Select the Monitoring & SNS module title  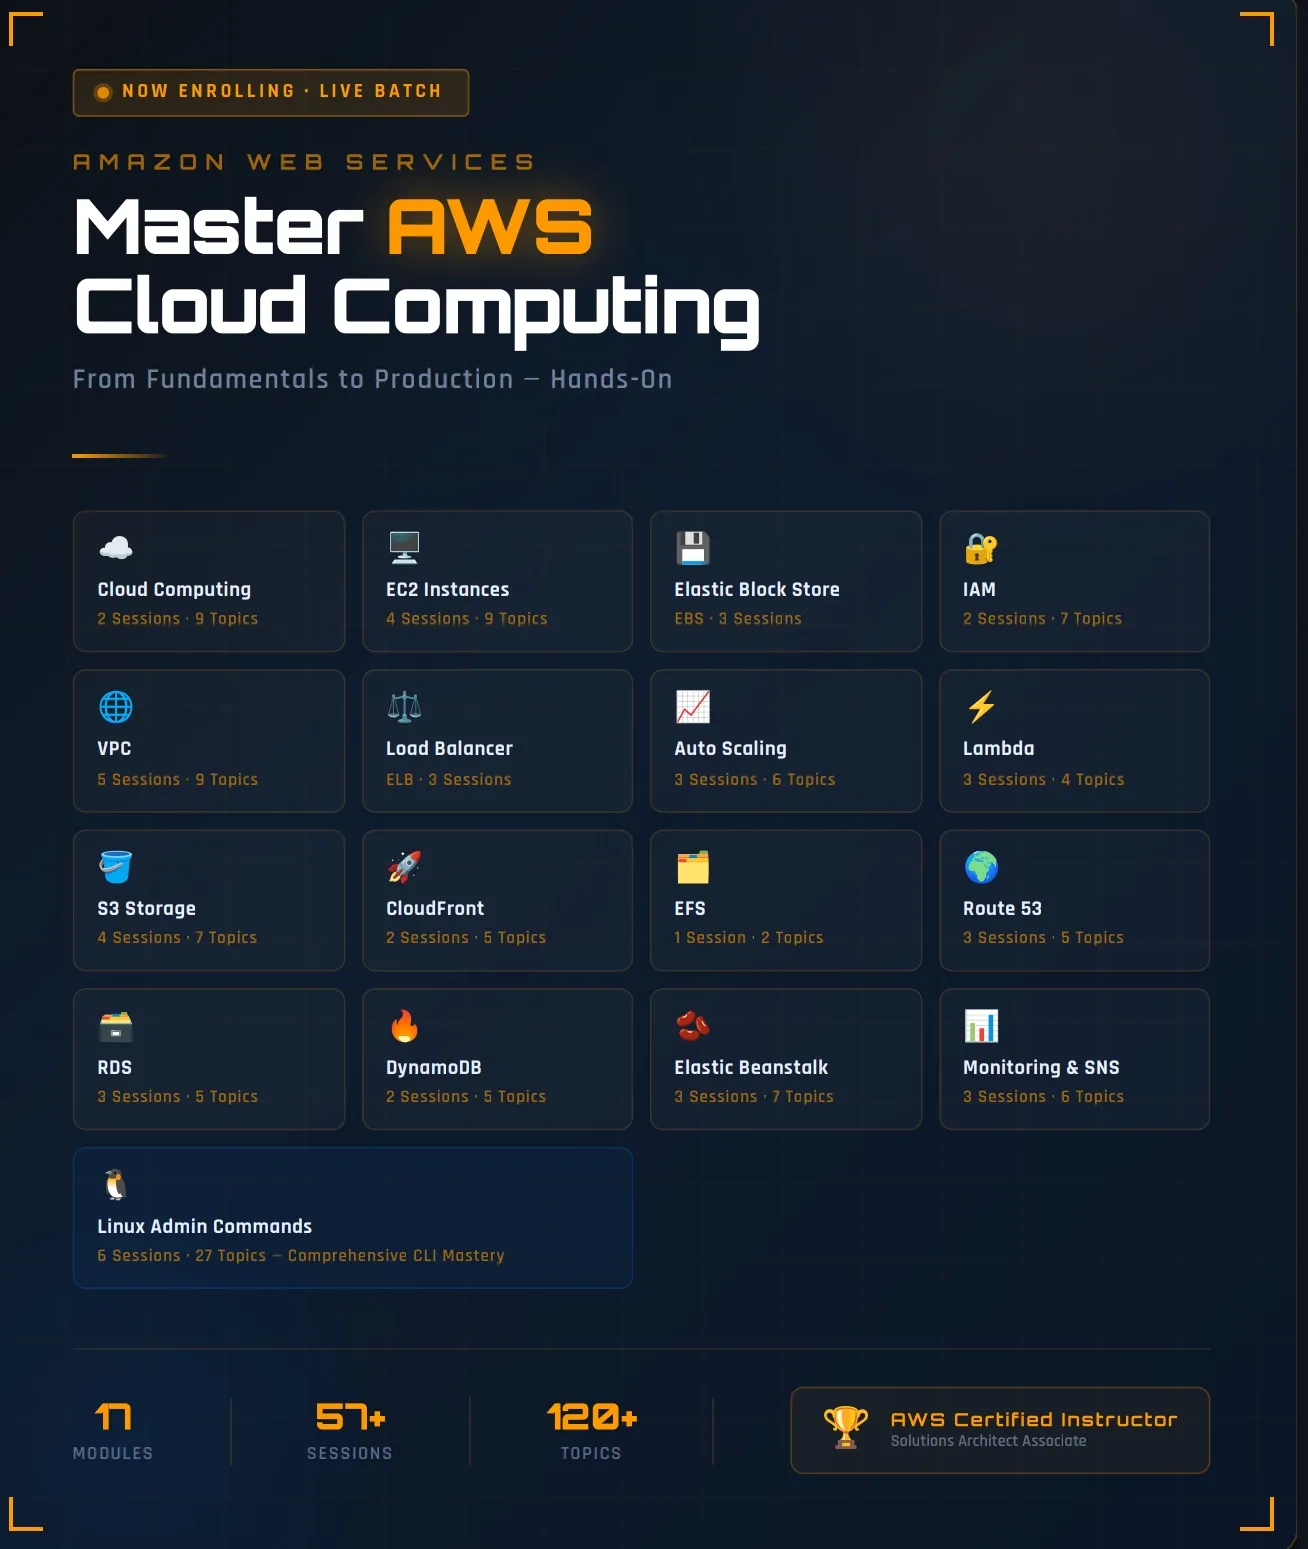pyautogui.click(x=1041, y=1068)
